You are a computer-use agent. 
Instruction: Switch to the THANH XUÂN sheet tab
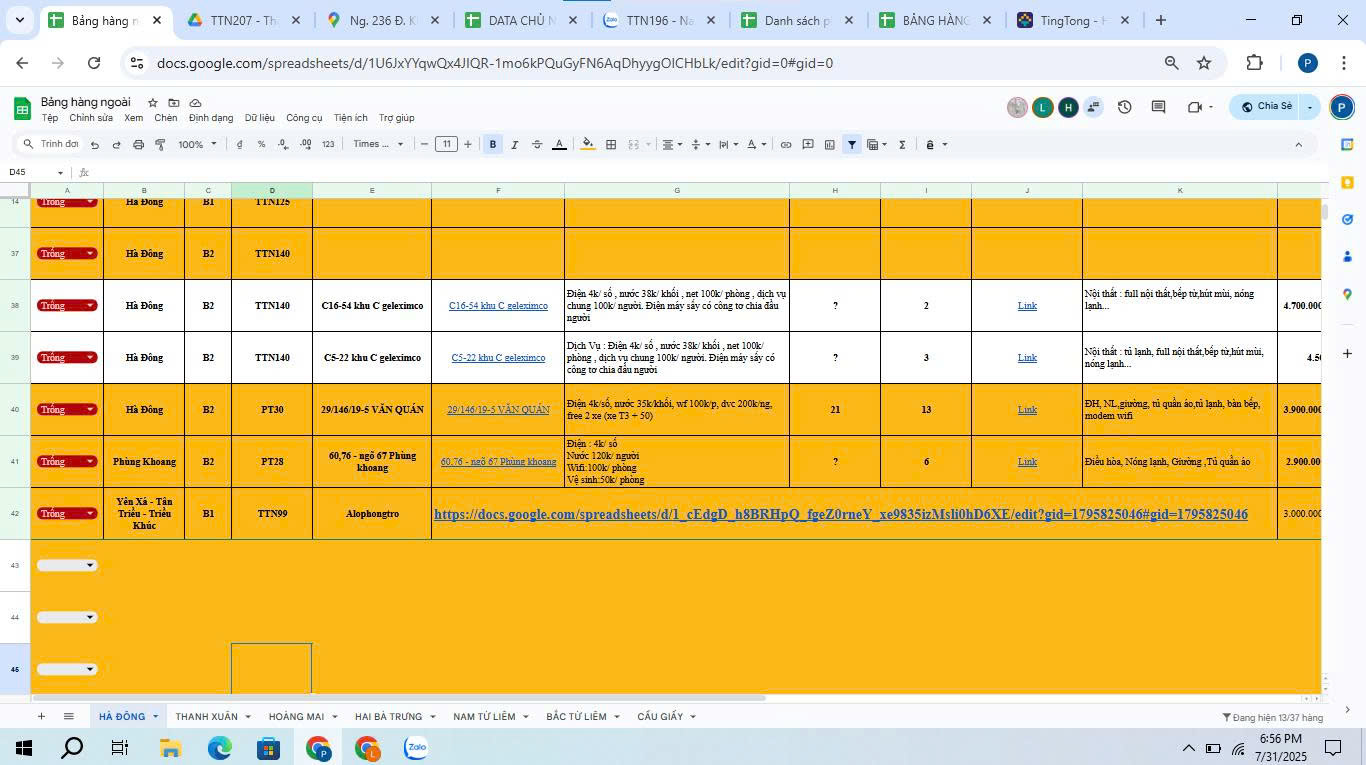point(206,717)
